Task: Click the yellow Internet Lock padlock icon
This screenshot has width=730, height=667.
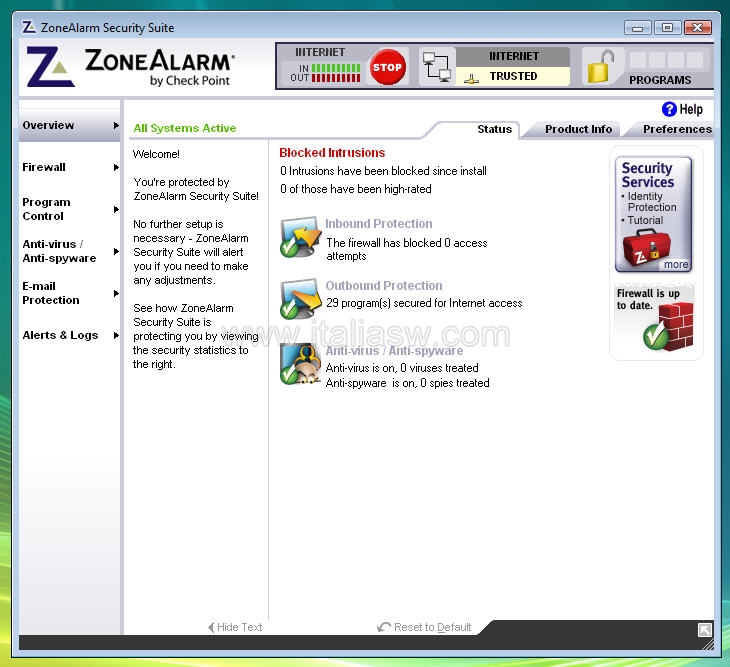Action: 601,67
